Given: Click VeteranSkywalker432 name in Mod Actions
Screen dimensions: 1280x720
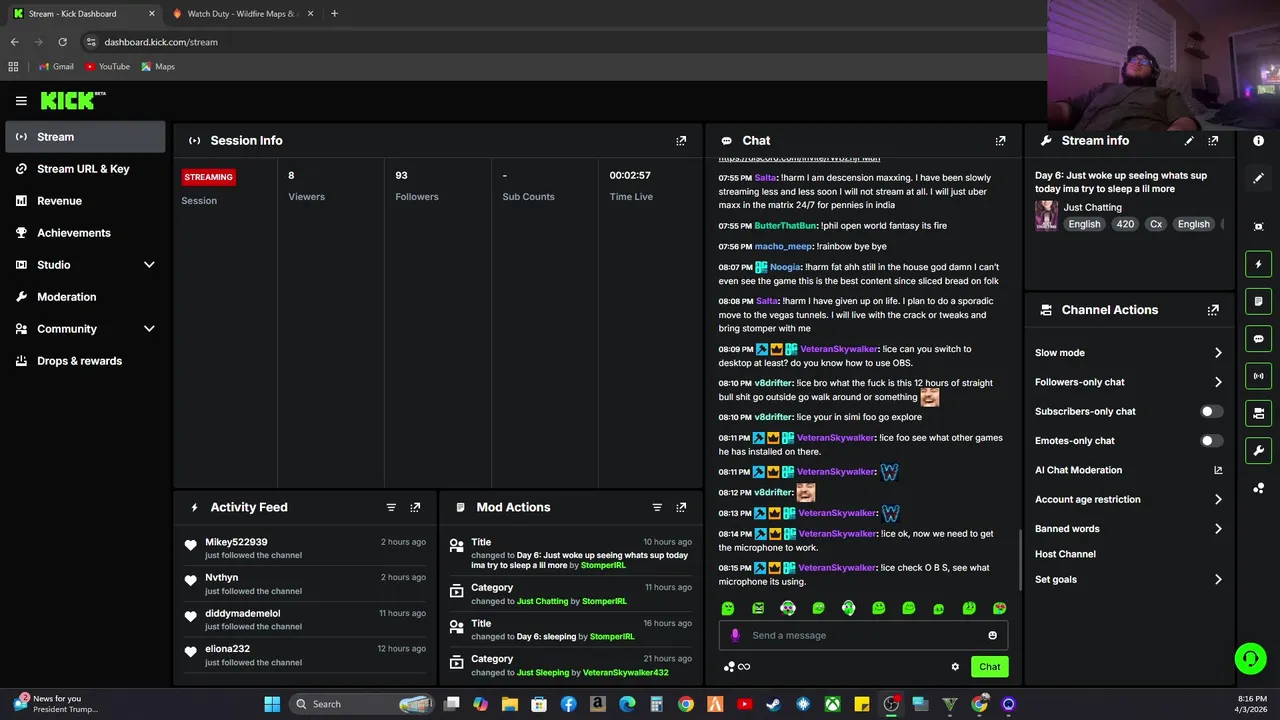Looking at the screenshot, I should (x=625, y=673).
